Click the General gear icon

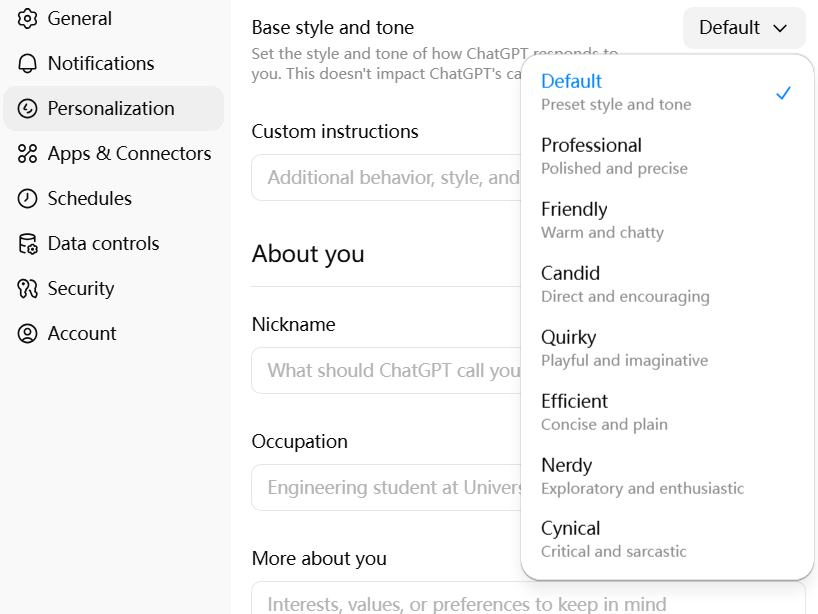pos(27,19)
